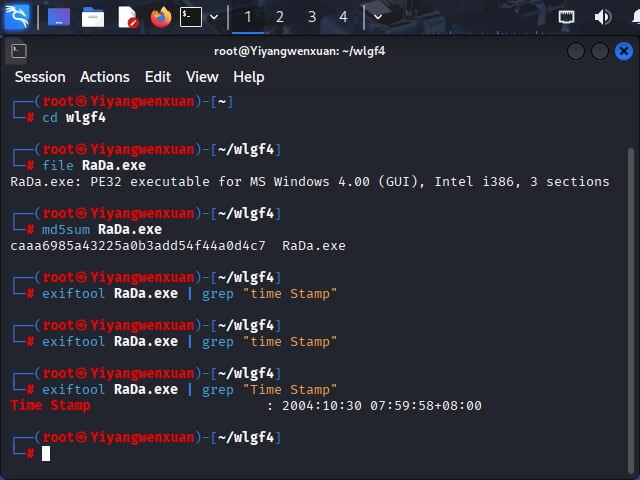Open the Edit menu
This screenshot has height=480, width=640.
click(158, 77)
